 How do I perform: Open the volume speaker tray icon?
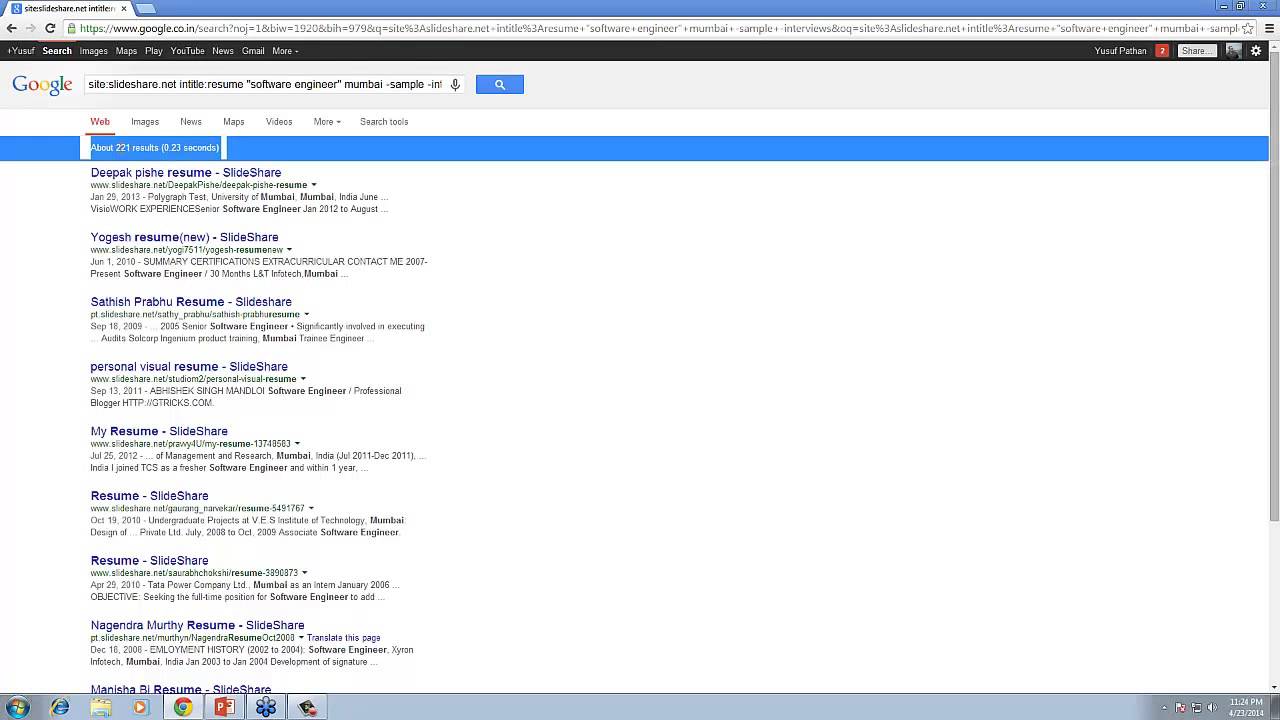pos(1212,707)
